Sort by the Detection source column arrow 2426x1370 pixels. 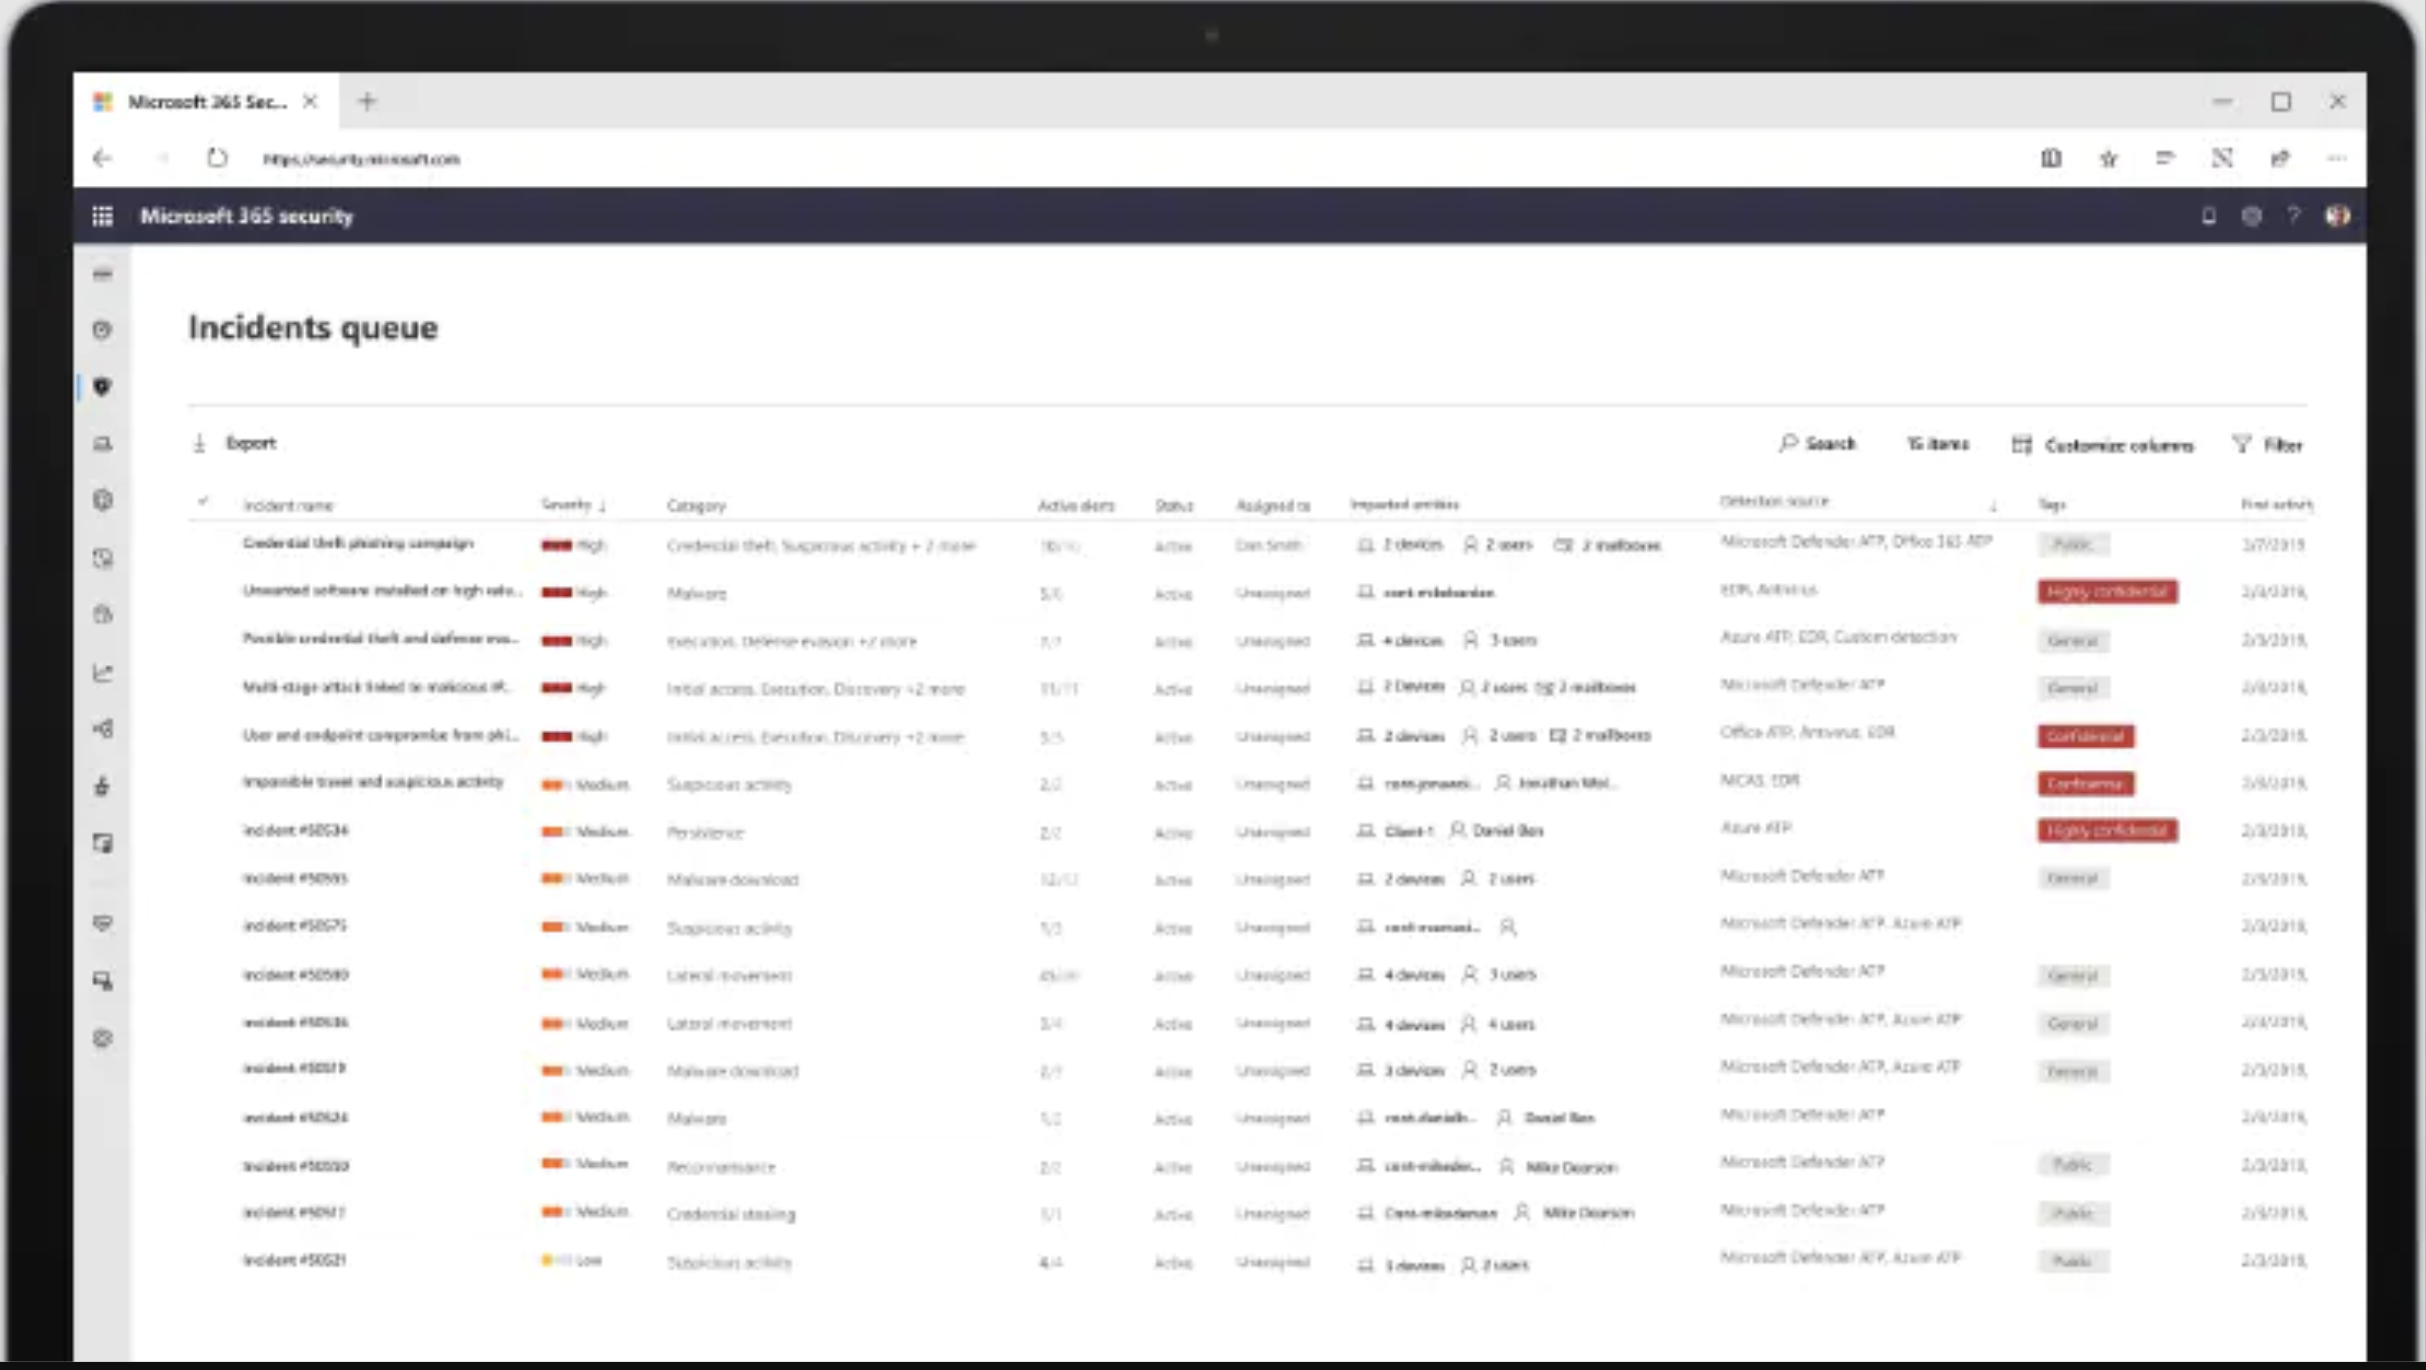1993,506
